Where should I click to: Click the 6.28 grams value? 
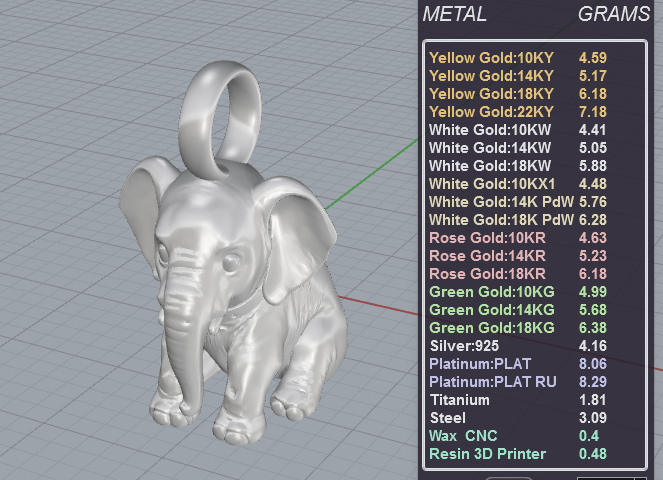tap(593, 220)
